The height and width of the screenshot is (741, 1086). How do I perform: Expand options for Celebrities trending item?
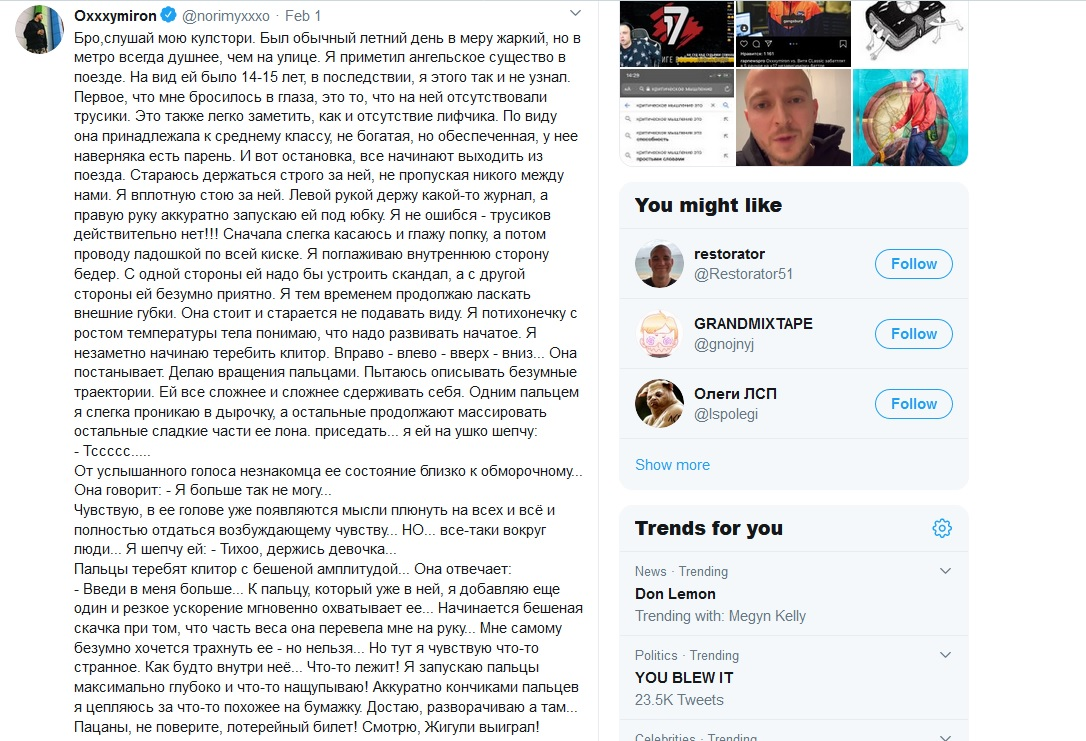[x=945, y=736]
